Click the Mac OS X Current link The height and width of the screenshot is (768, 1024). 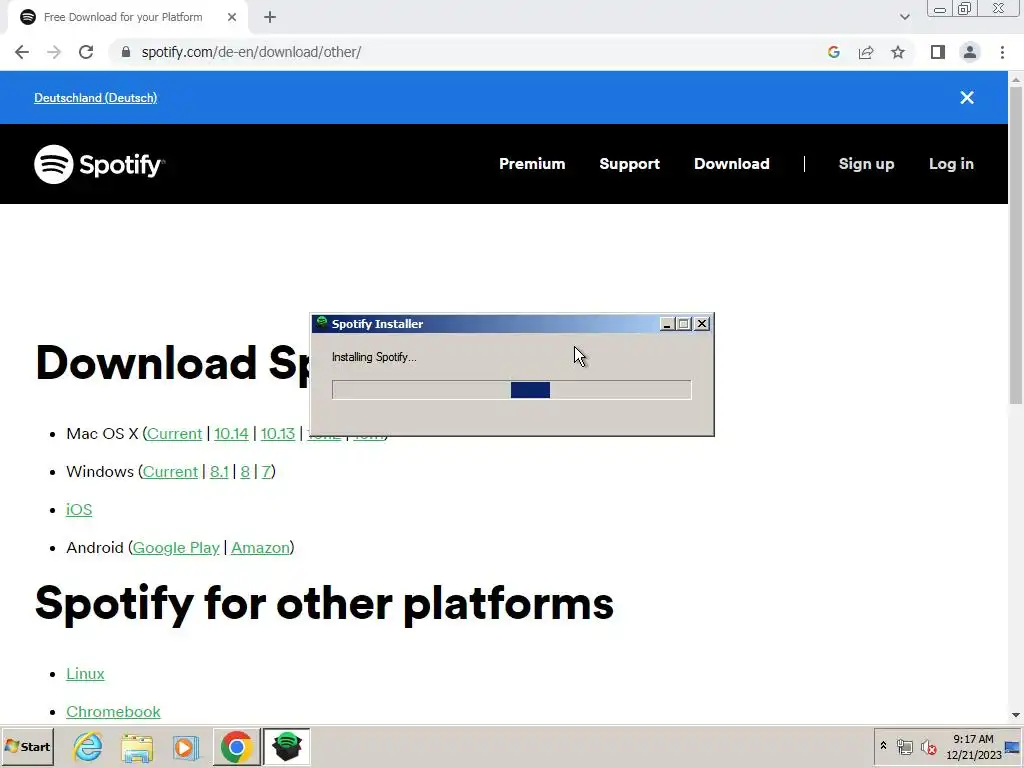(x=174, y=434)
